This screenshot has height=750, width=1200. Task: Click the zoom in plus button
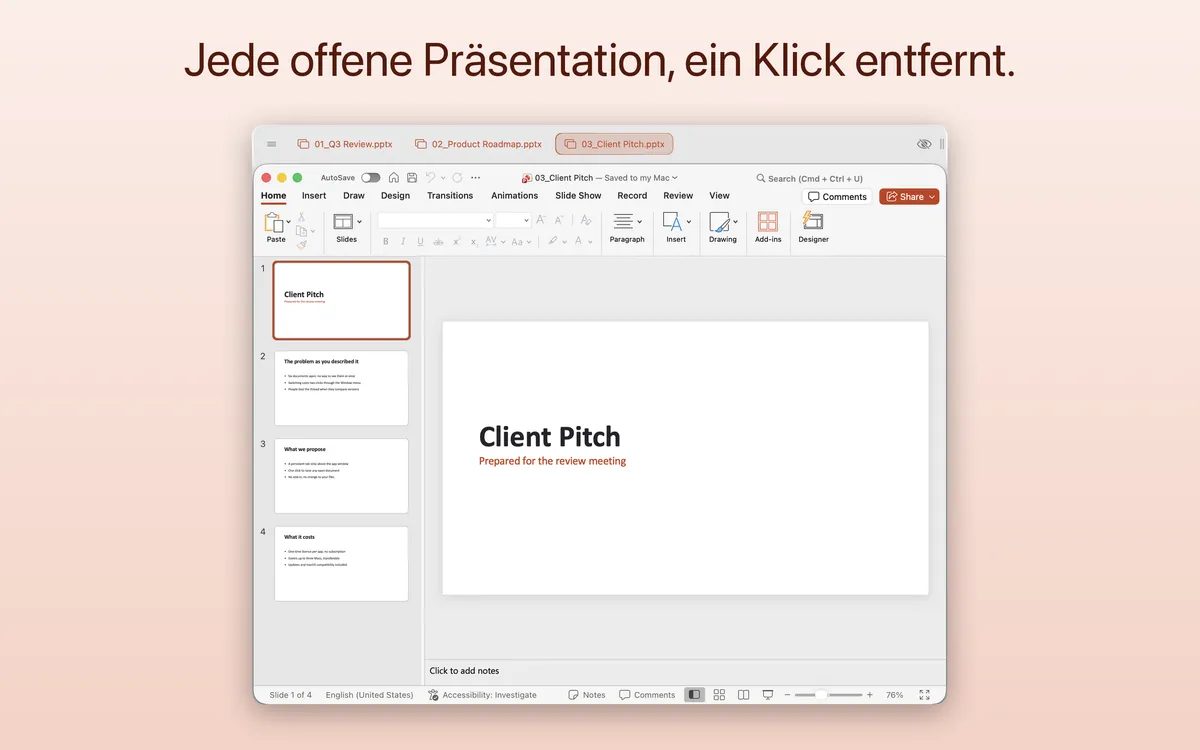869,695
